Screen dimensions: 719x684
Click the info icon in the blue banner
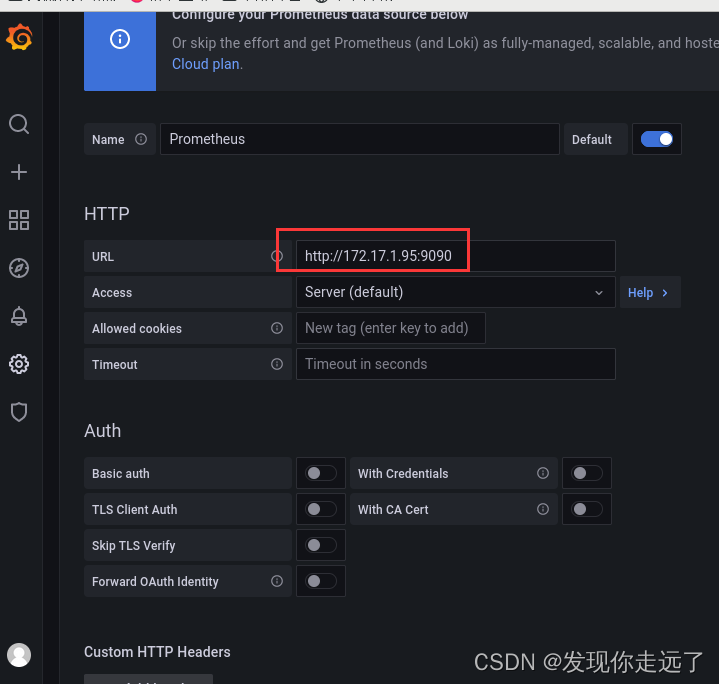tap(120, 39)
